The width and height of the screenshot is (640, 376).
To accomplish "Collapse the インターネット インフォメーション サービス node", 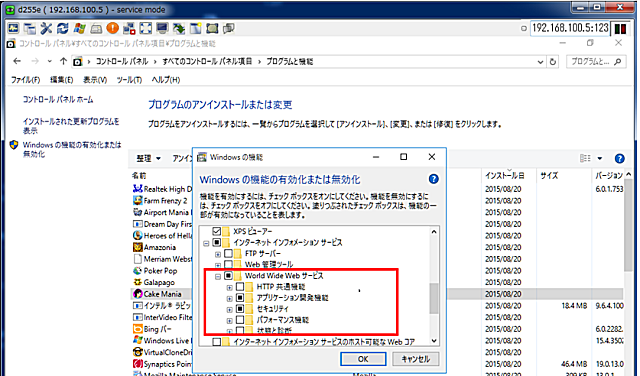I will 206,243.
